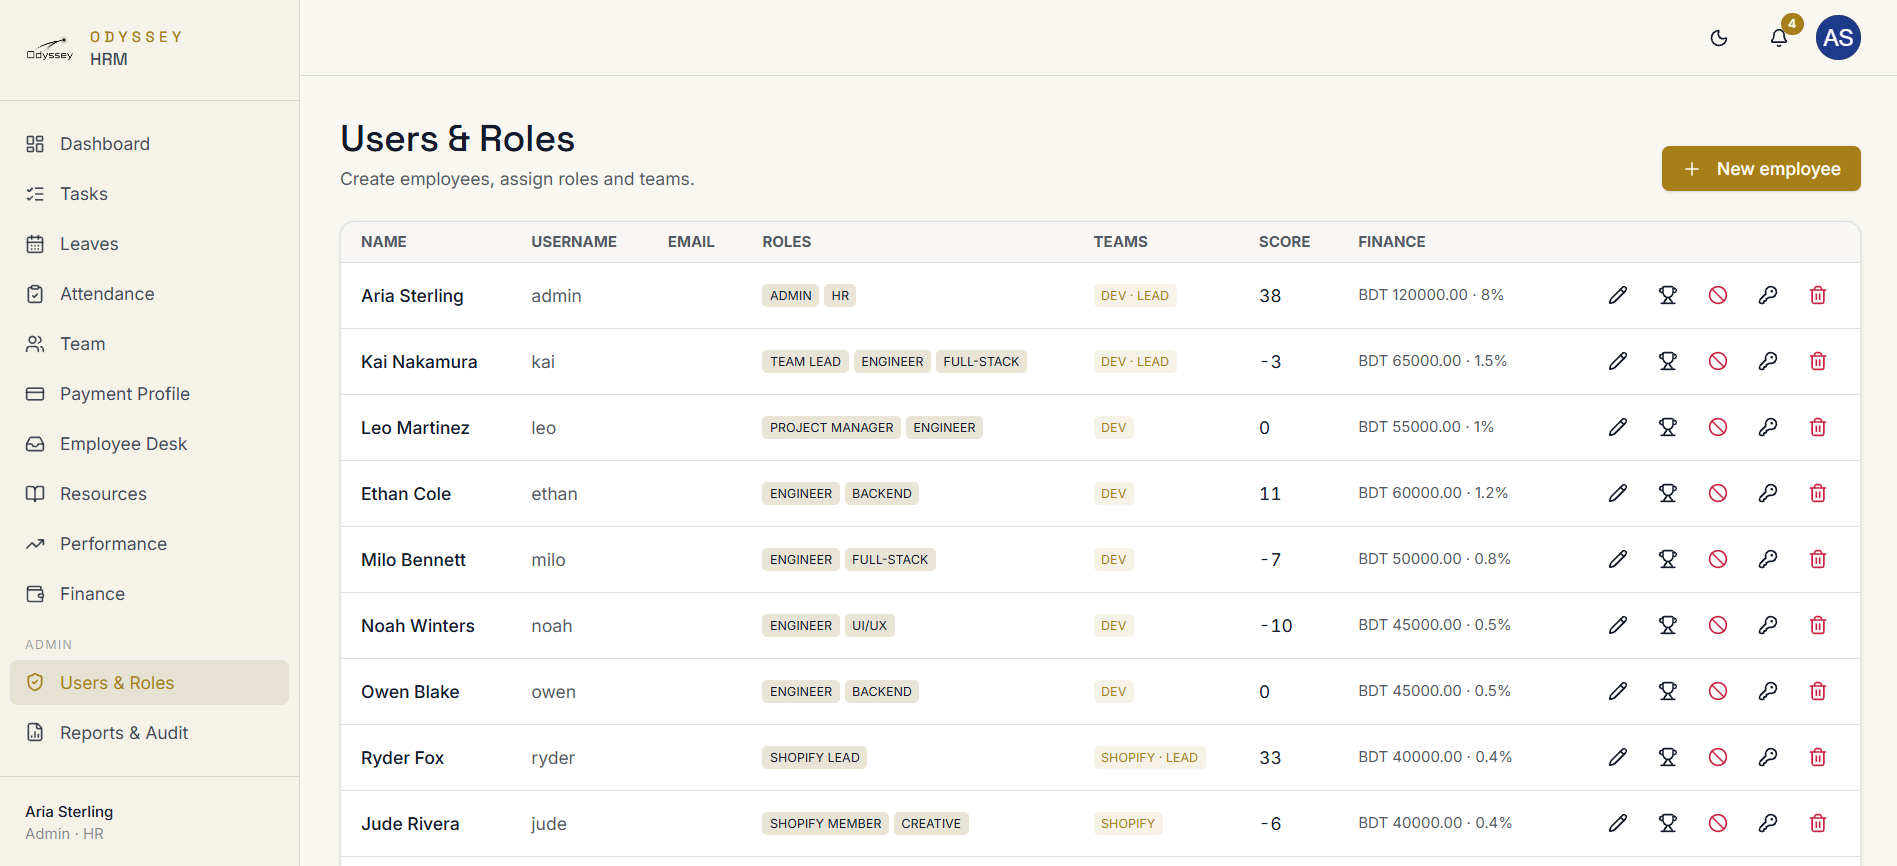Viewport: 1897px width, 866px height.
Task: Click the New employee button
Action: (1761, 168)
